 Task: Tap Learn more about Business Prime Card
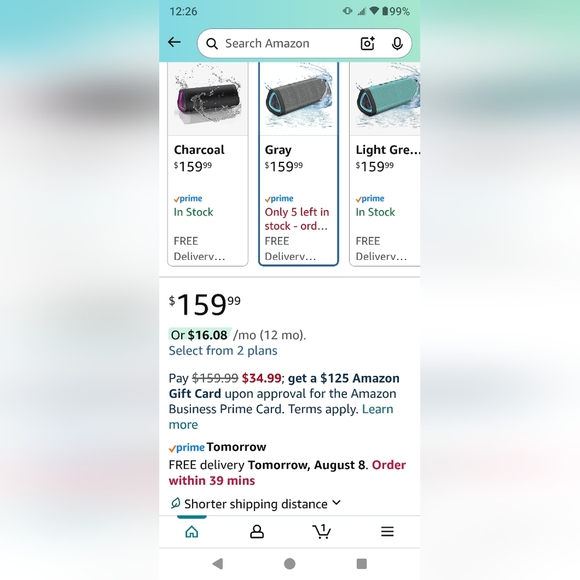pos(281,417)
